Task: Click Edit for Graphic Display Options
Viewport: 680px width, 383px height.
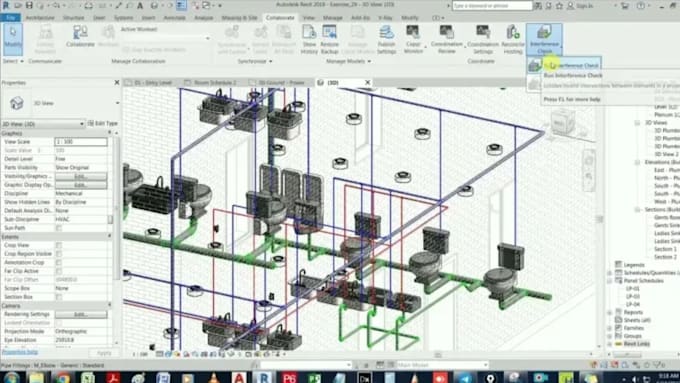Action: [81, 185]
